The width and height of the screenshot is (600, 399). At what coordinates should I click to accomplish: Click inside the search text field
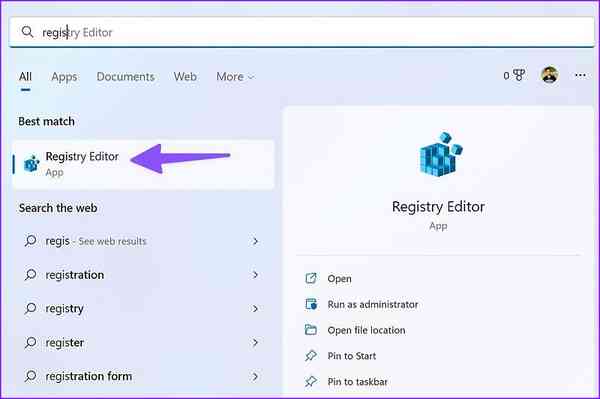(302, 32)
